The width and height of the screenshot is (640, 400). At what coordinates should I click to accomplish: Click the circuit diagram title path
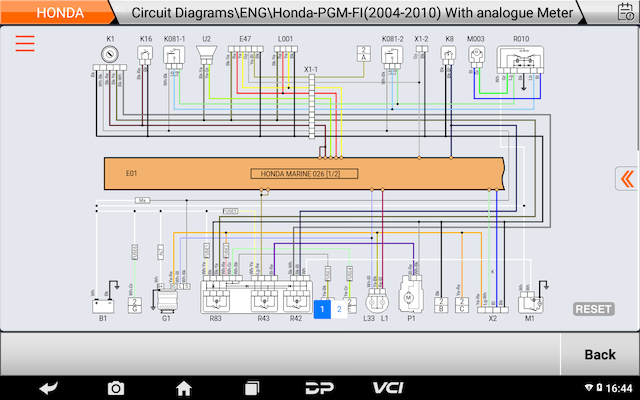(x=352, y=13)
